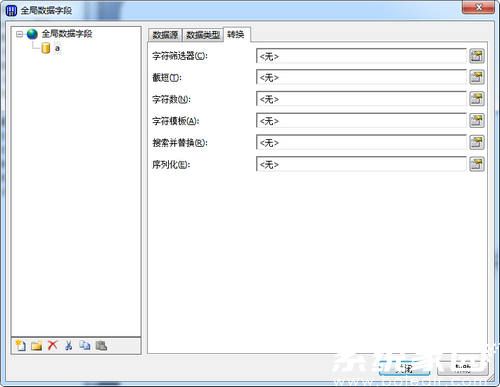Click the scissors cut icon
This screenshot has width=500, height=387.
69,346
